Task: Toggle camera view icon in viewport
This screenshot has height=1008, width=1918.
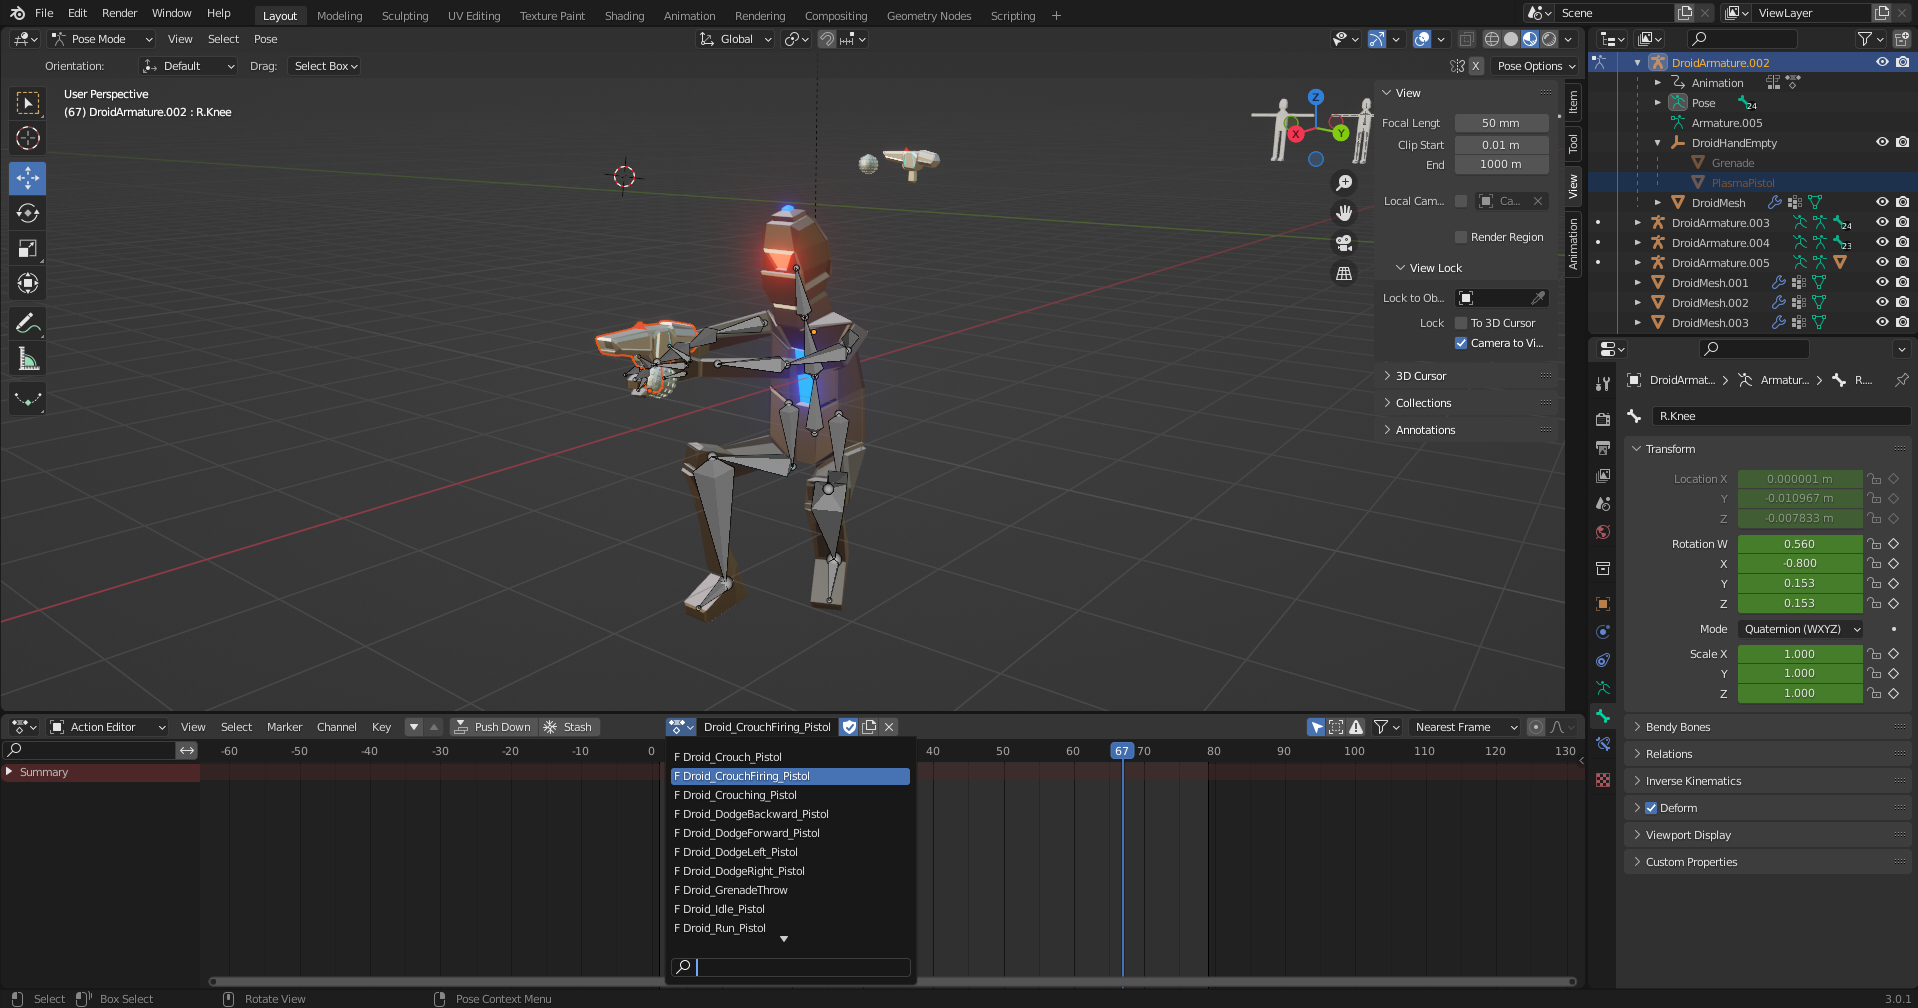Action: 1344,243
